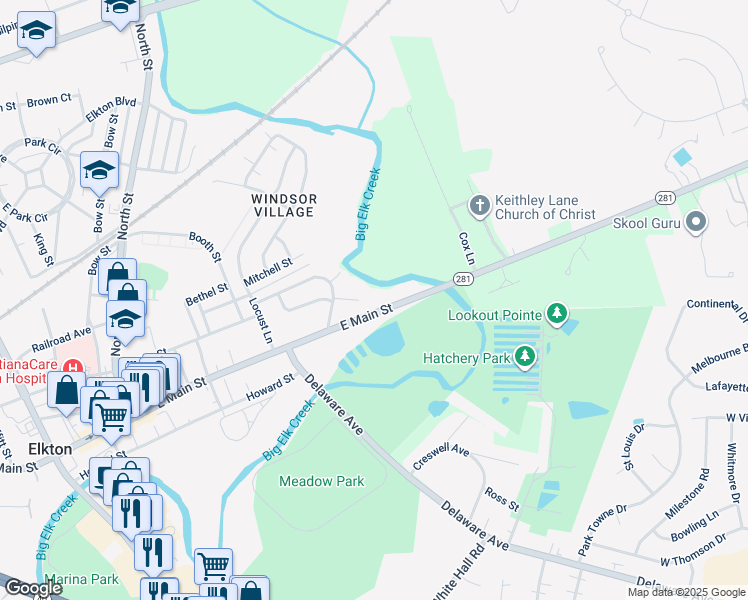Click the Elkton town label
The height and width of the screenshot is (600, 748).
(50, 449)
